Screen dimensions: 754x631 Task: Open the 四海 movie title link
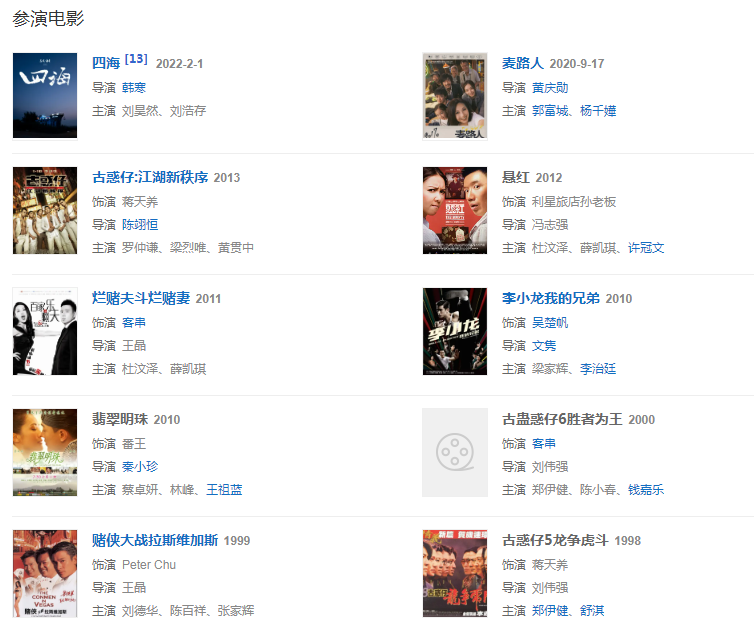click(x=106, y=63)
